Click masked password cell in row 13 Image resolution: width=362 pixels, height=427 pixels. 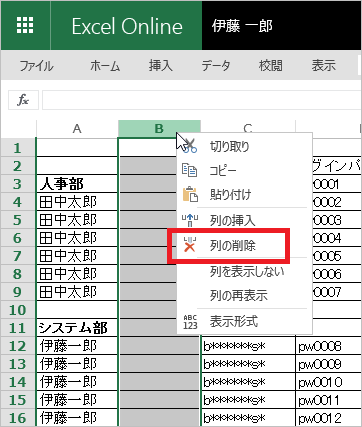point(248,364)
